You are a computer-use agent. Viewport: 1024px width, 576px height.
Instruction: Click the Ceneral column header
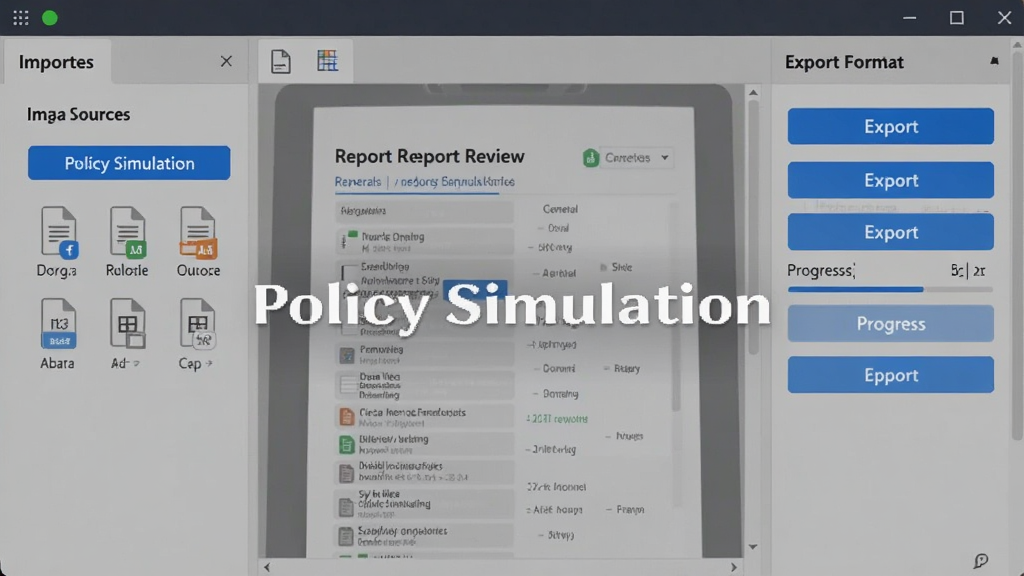click(x=560, y=209)
